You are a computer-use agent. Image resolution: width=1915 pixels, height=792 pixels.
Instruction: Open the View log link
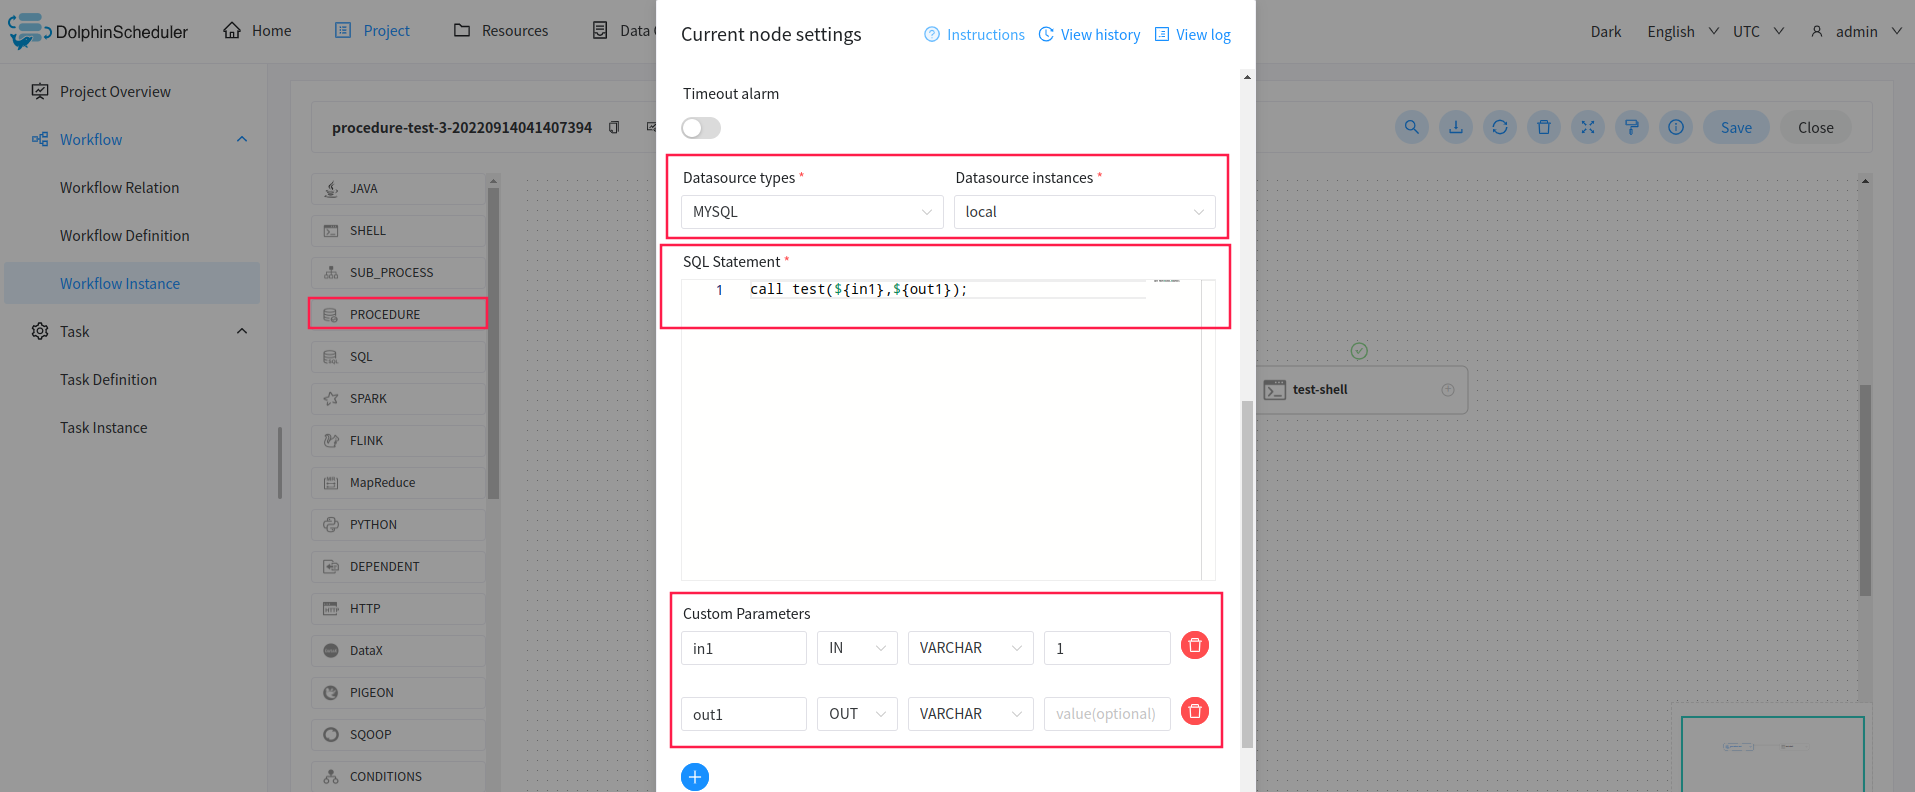(1192, 35)
